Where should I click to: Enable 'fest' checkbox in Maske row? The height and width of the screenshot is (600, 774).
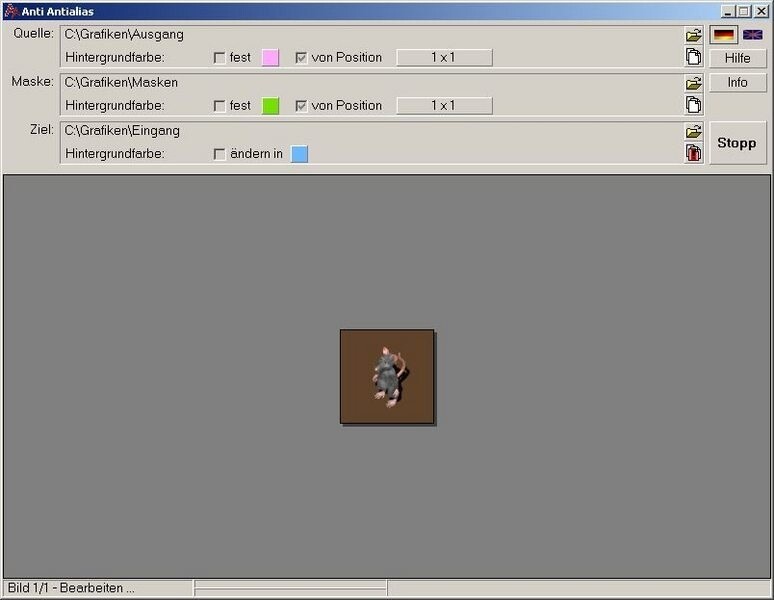coord(220,106)
